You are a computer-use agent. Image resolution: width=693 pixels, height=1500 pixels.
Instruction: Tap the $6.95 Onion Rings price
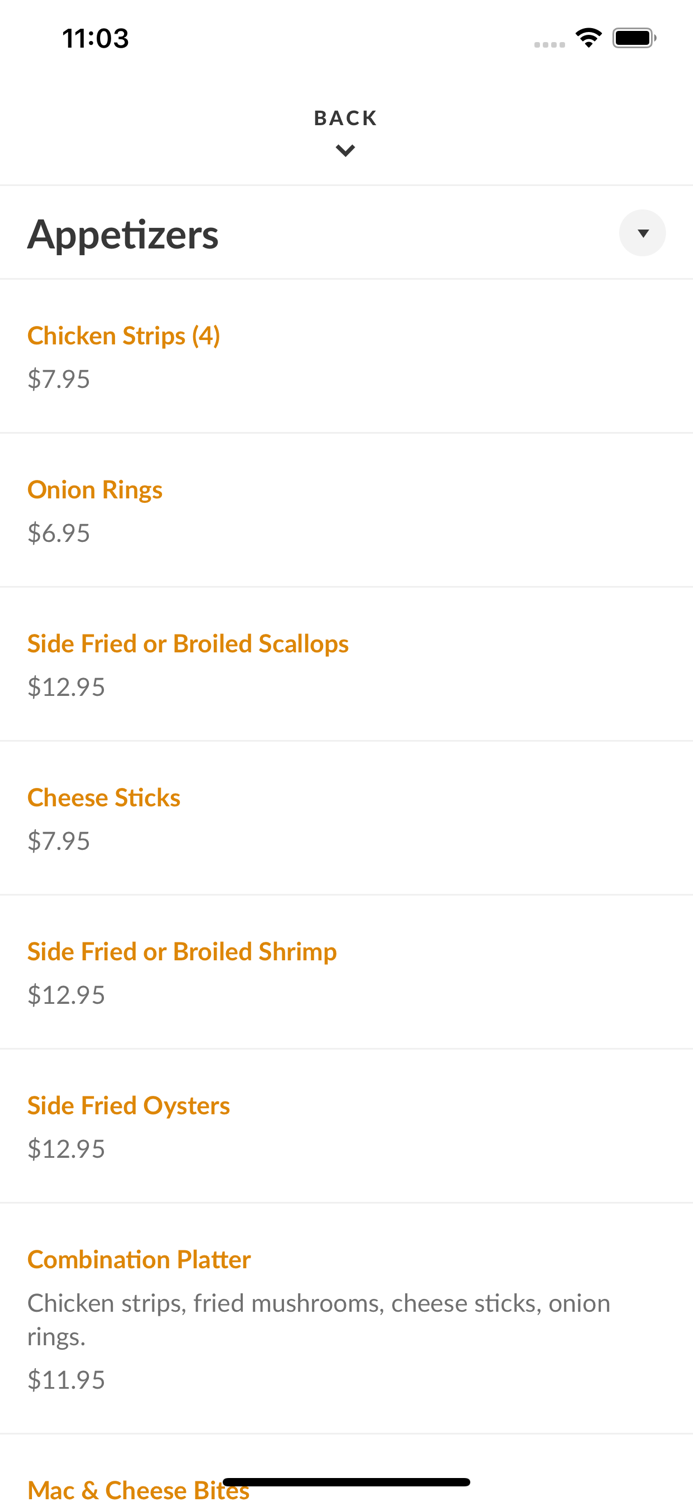click(59, 533)
